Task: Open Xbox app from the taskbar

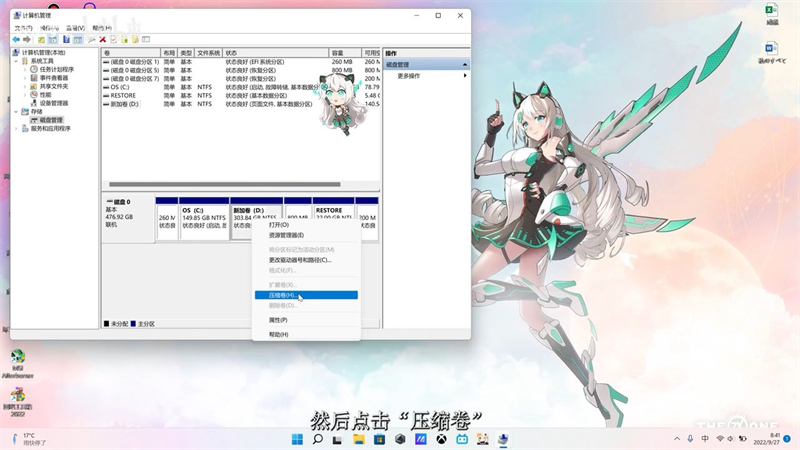Action: coord(441,439)
